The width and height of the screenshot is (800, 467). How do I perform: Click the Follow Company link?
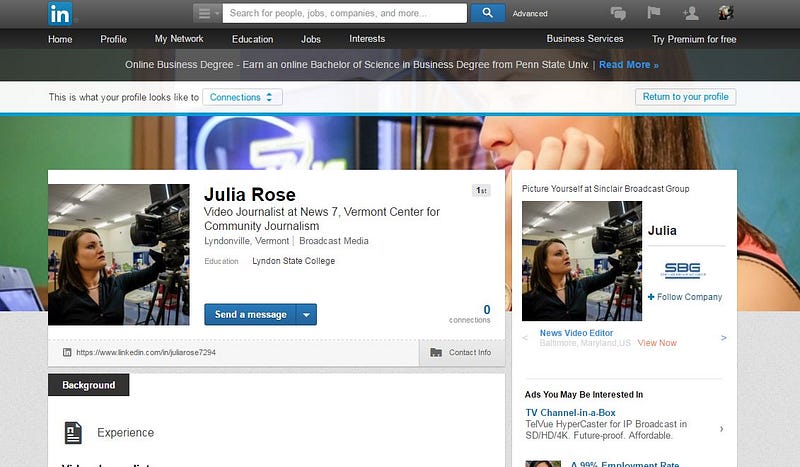click(x=689, y=297)
